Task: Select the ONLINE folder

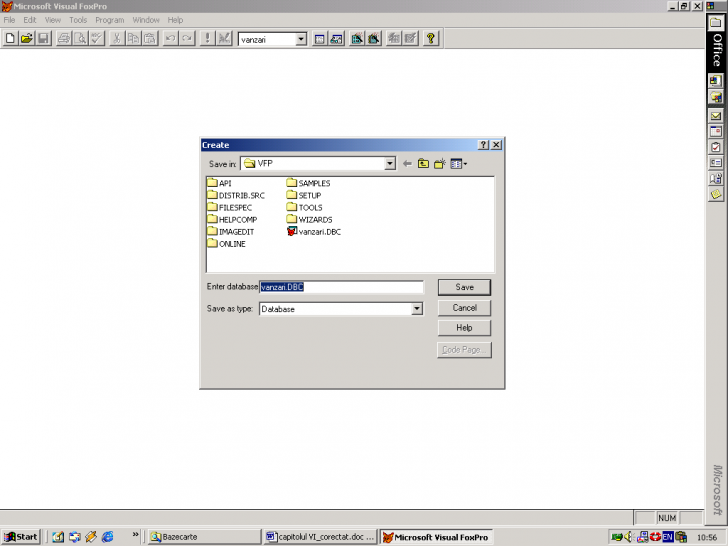Action: (x=227, y=243)
